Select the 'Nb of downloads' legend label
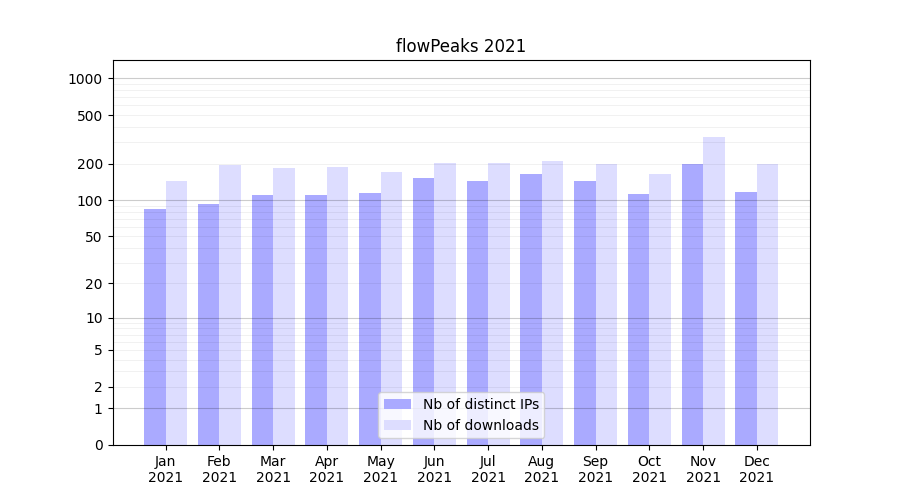This screenshot has height=500, width=900. click(480, 425)
